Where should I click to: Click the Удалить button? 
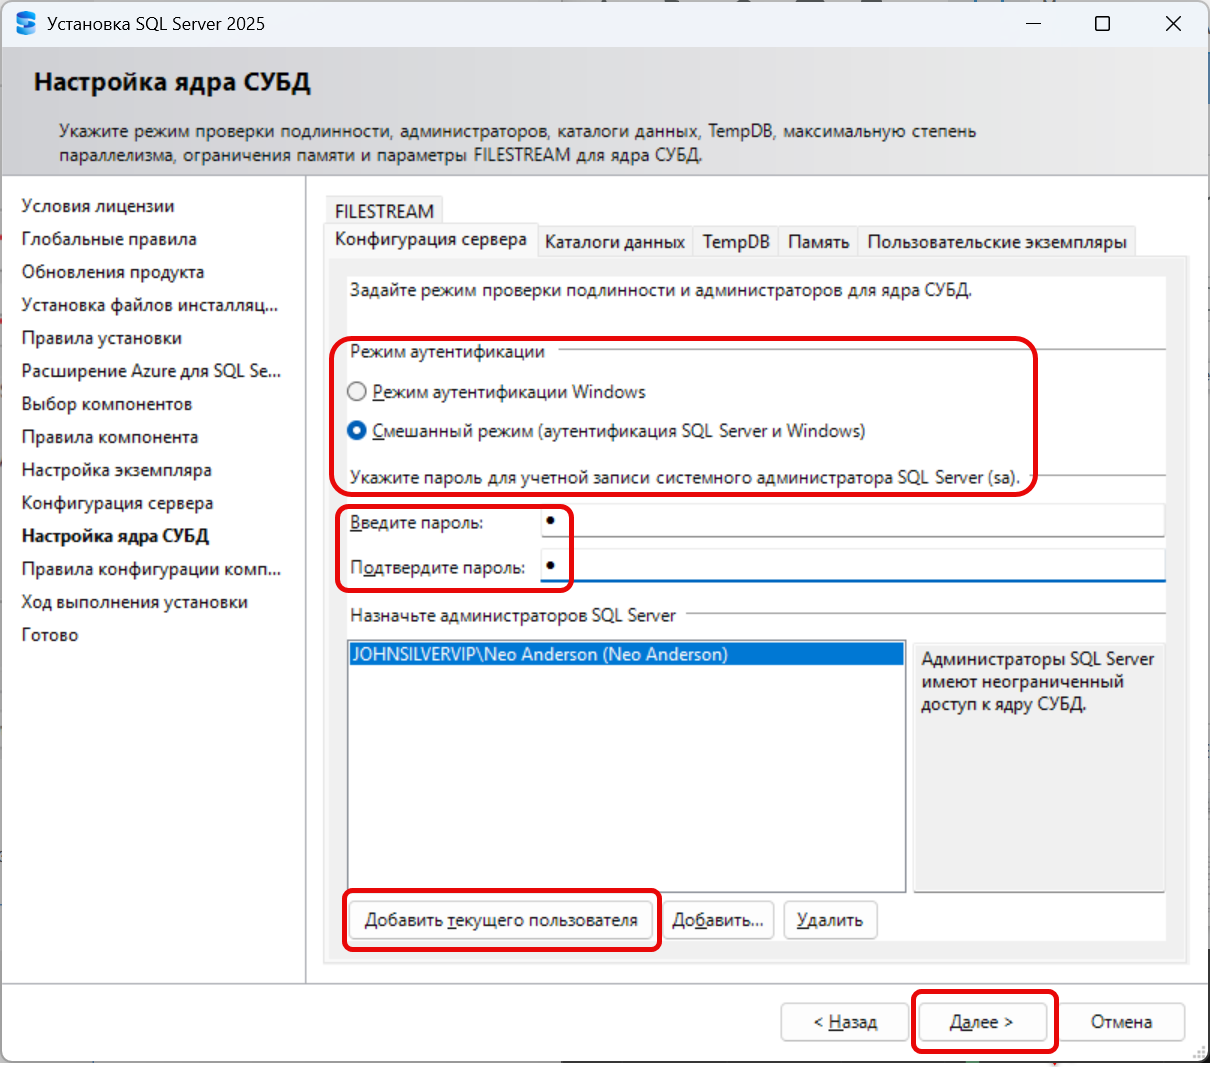830,920
